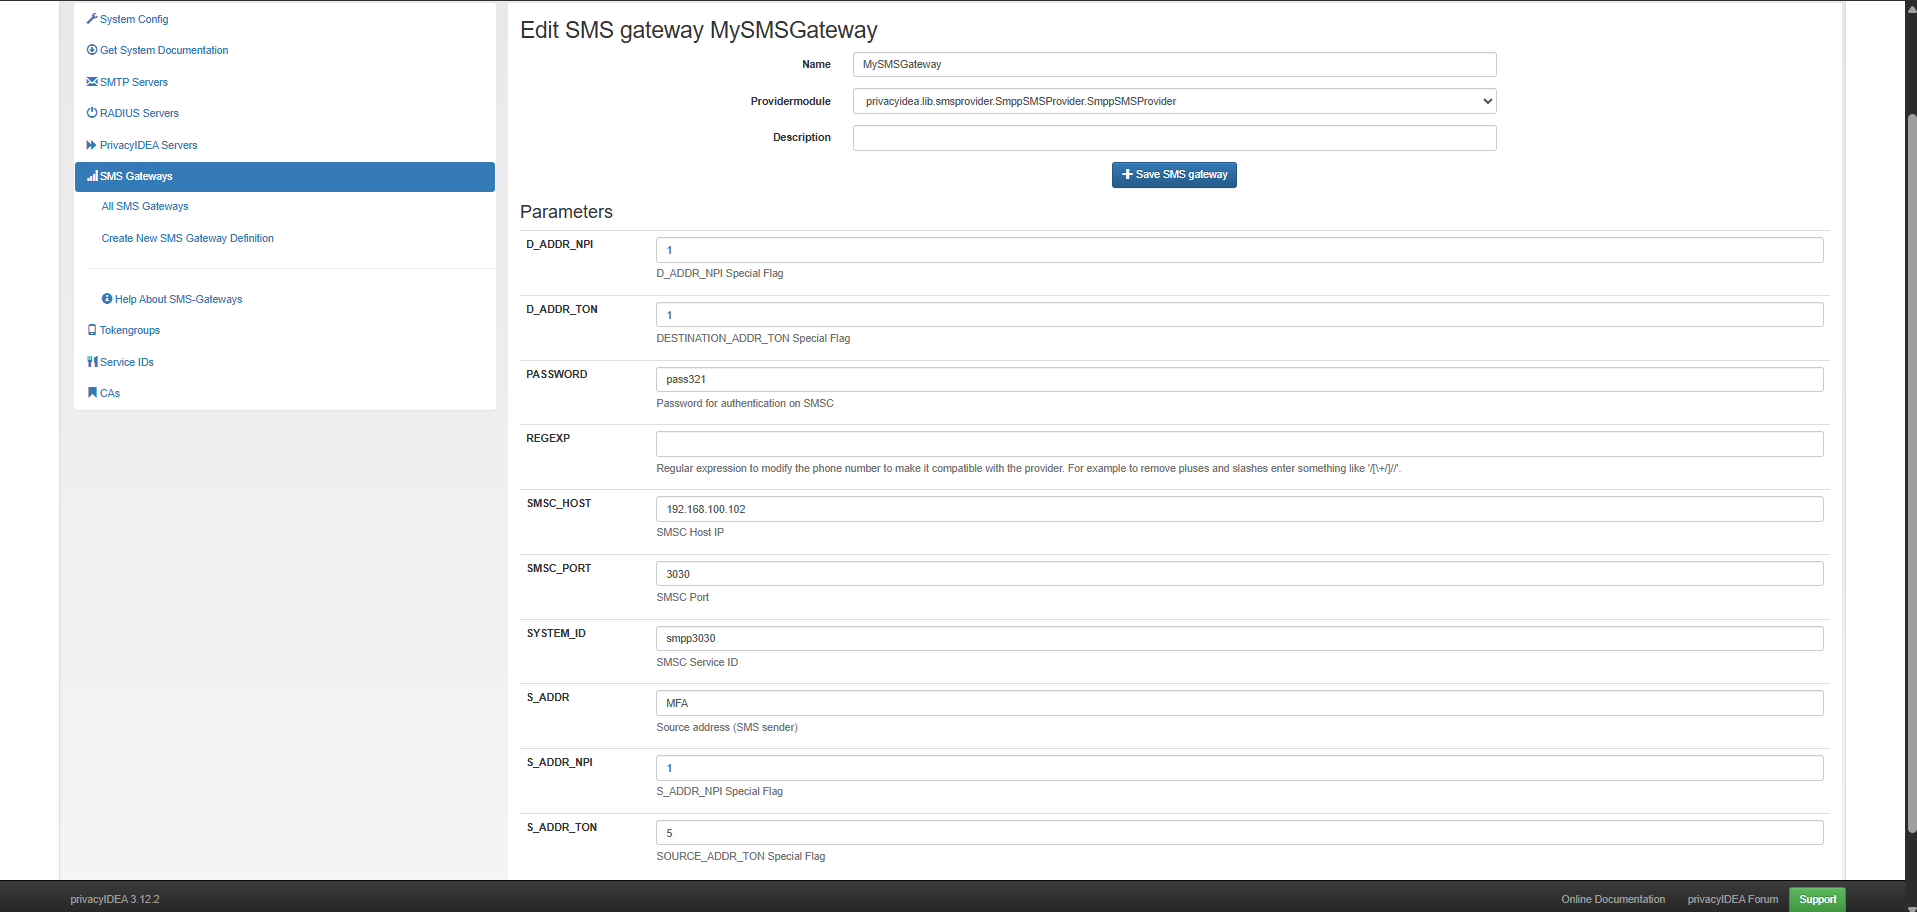Click the green Support button
Image resolution: width=1917 pixels, height=912 pixels.
tap(1817, 899)
